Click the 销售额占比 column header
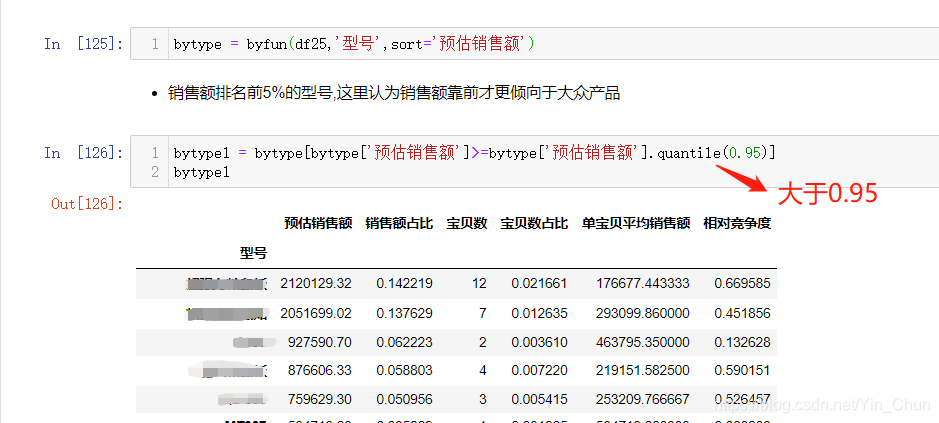Image resolution: width=939 pixels, height=423 pixels. point(399,223)
